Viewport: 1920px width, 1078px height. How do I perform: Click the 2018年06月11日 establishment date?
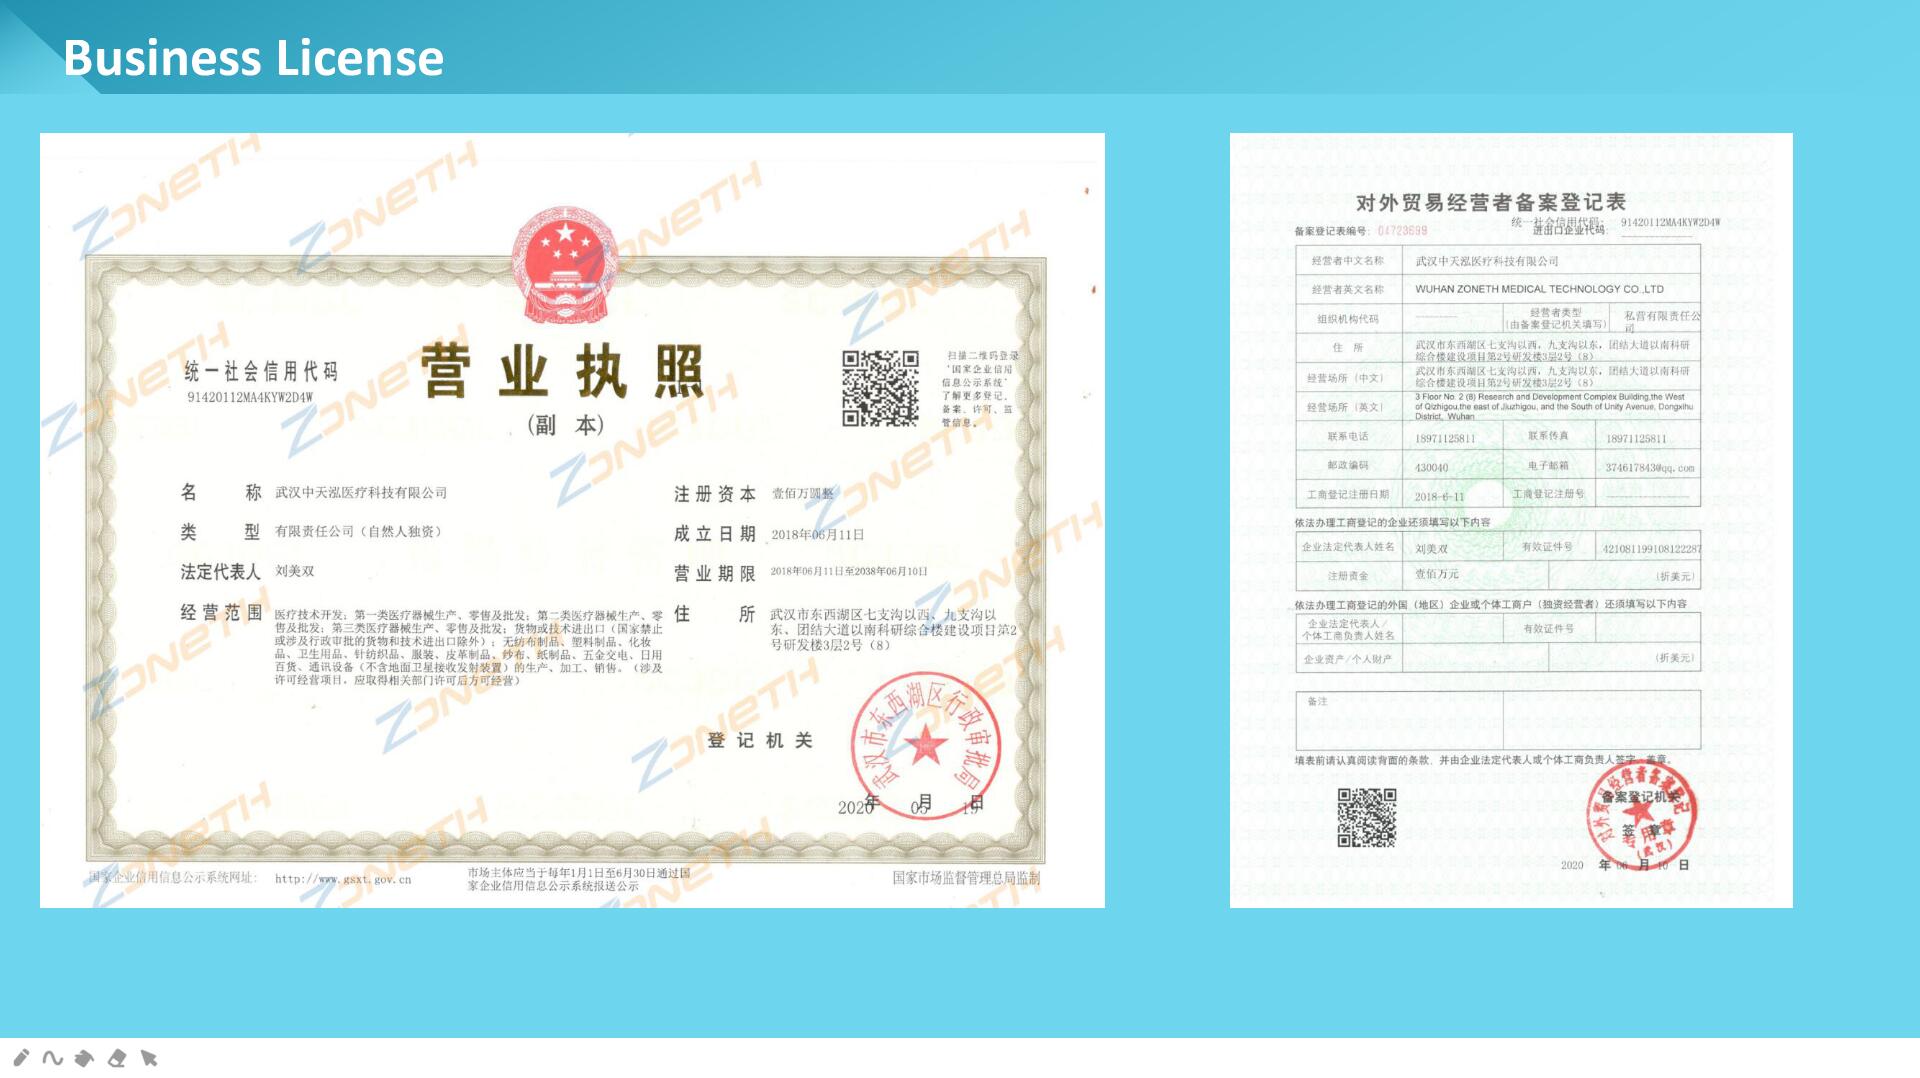[x=818, y=535]
